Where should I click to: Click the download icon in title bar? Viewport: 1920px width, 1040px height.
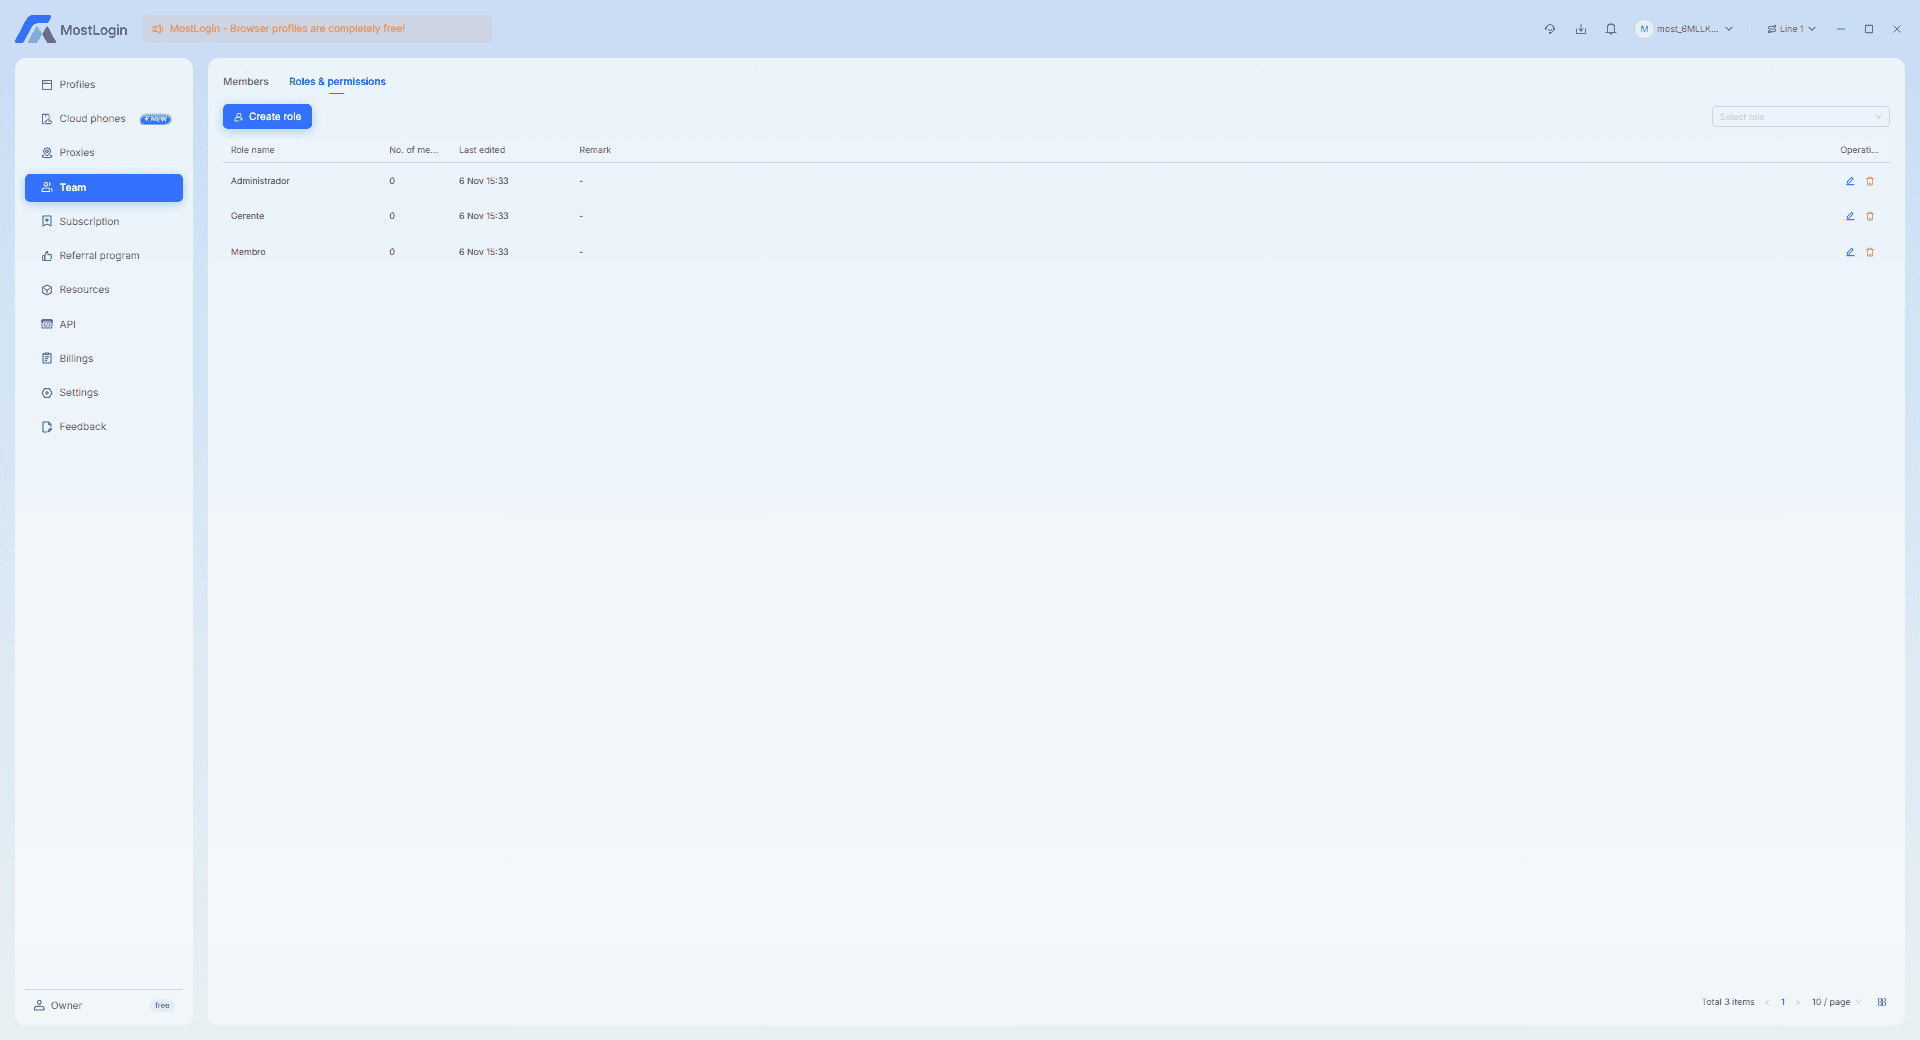click(1580, 29)
